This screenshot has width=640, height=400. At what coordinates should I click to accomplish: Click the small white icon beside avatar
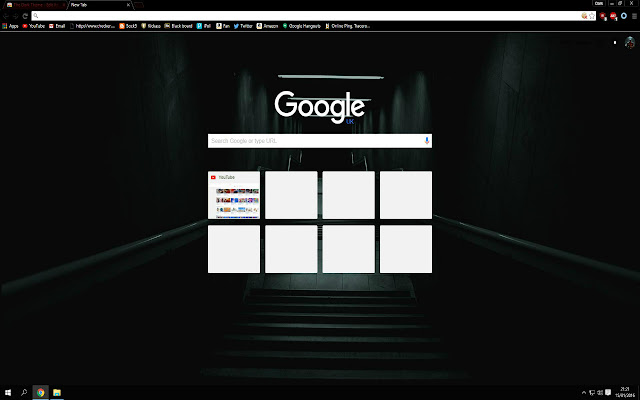pos(615,42)
